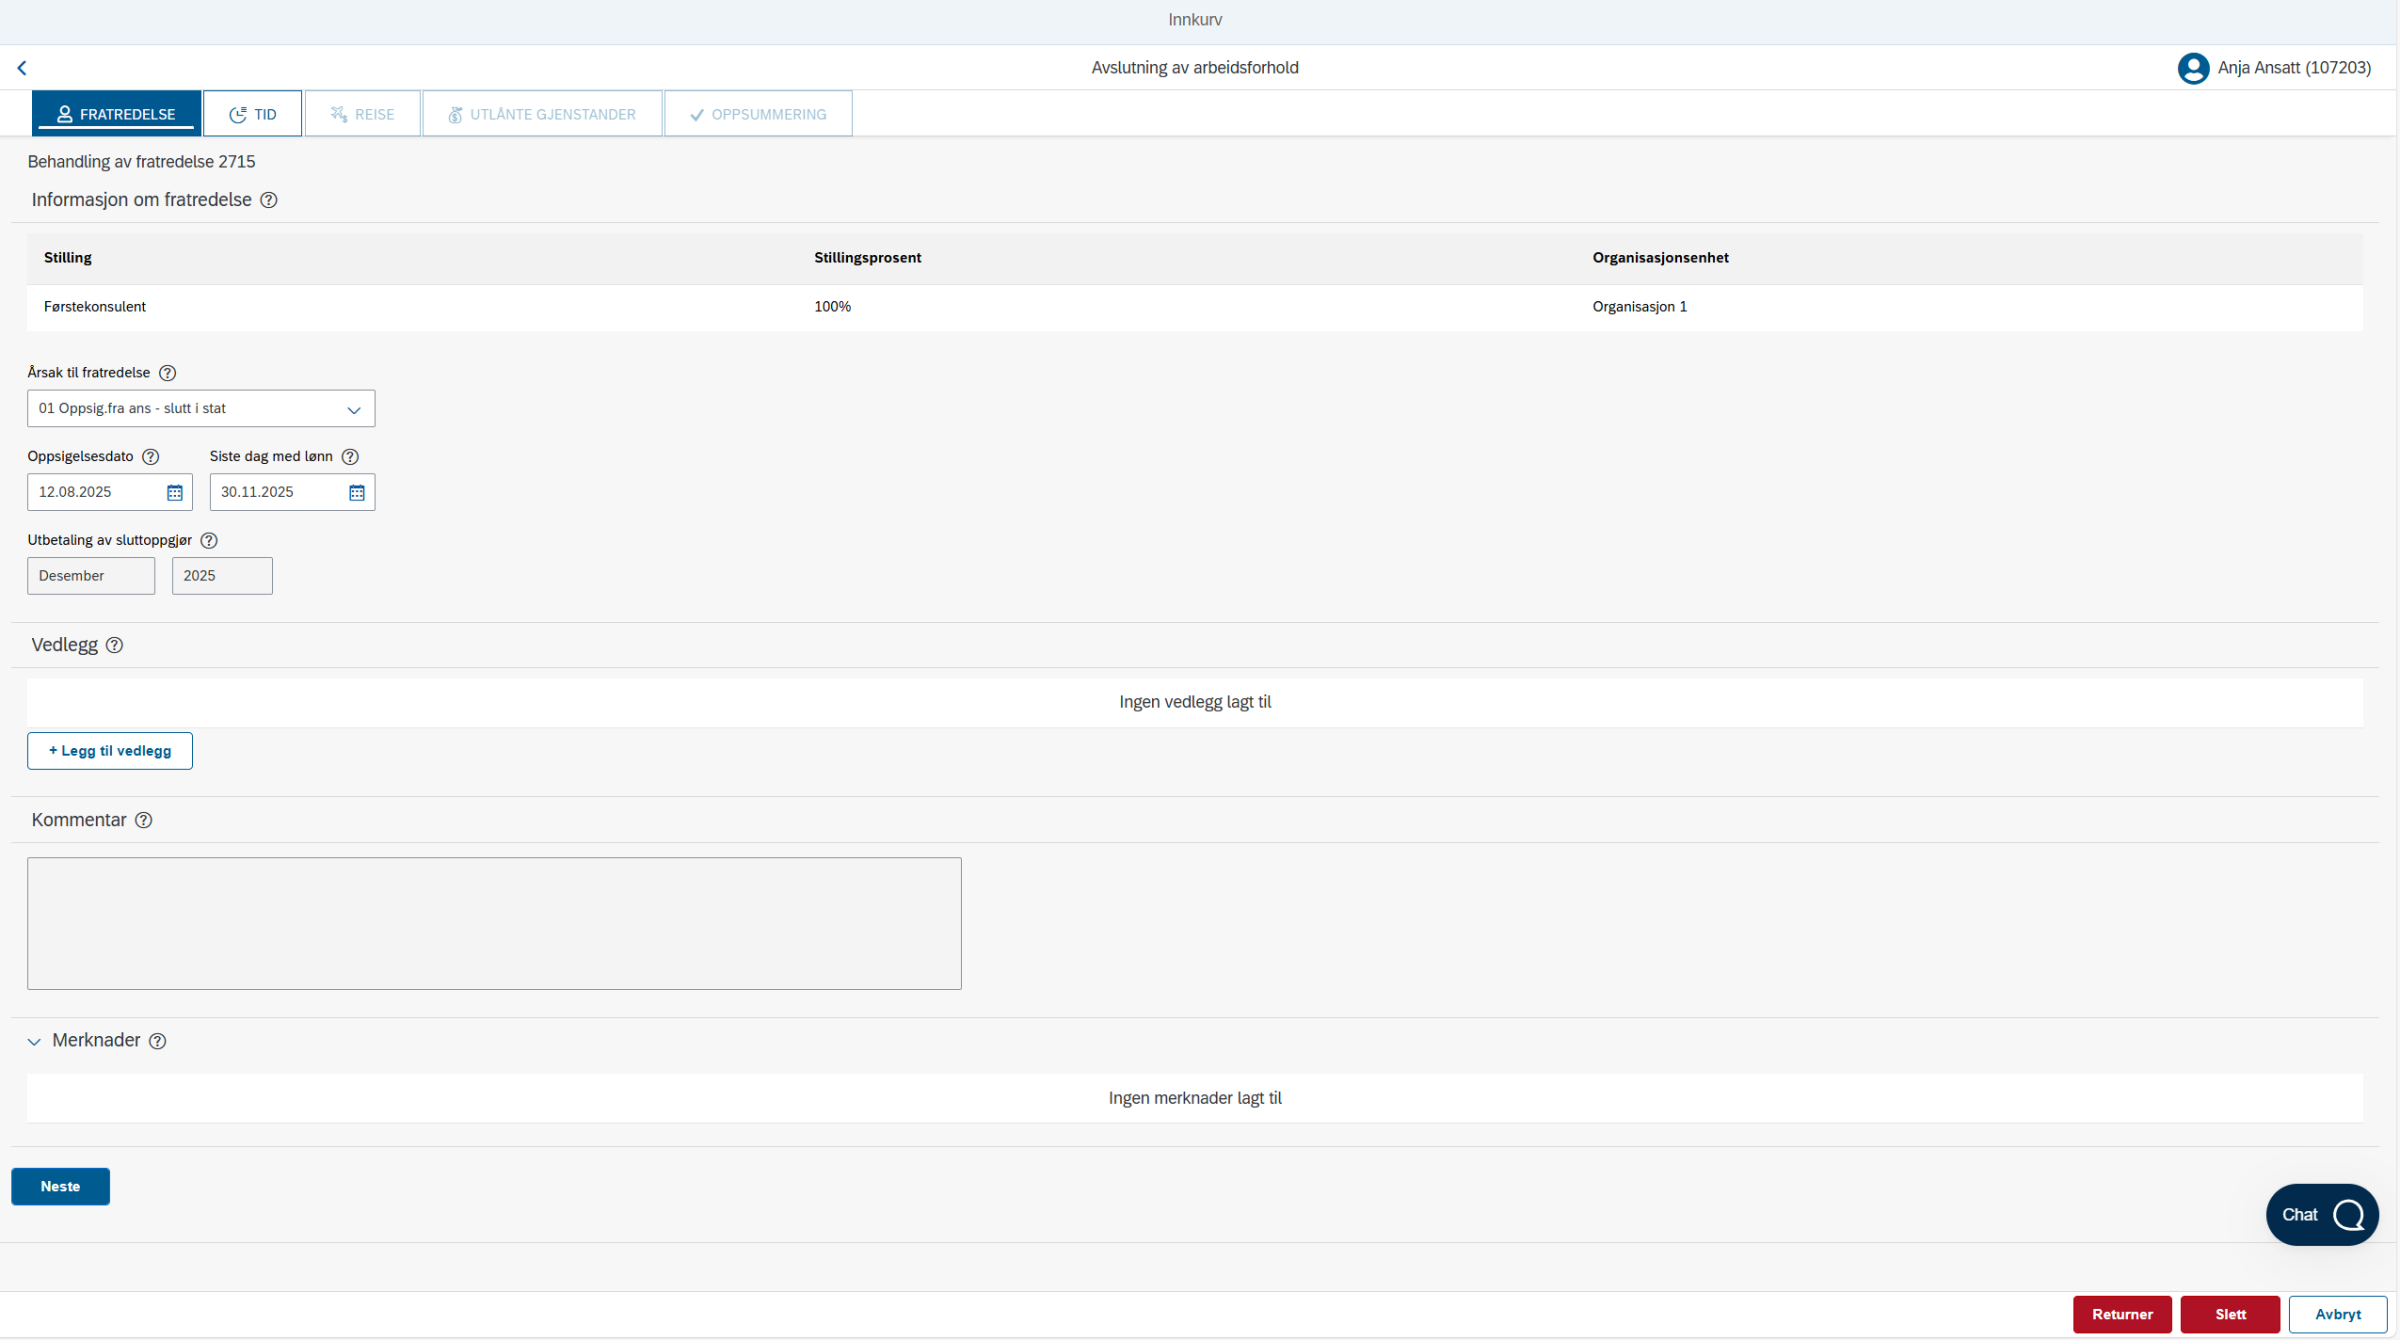Switch to the TID tab

(x=253, y=114)
